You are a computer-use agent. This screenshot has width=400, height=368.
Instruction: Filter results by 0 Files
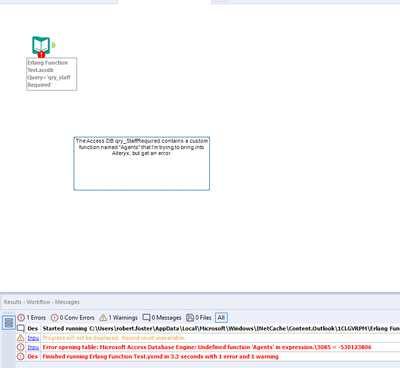pyautogui.click(x=199, y=318)
